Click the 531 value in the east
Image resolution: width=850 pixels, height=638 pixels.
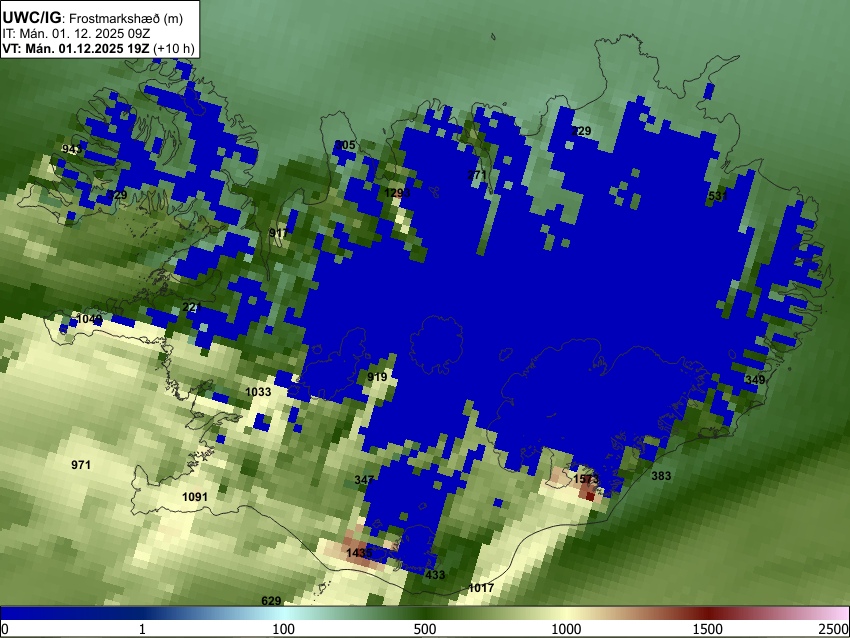coord(718,196)
